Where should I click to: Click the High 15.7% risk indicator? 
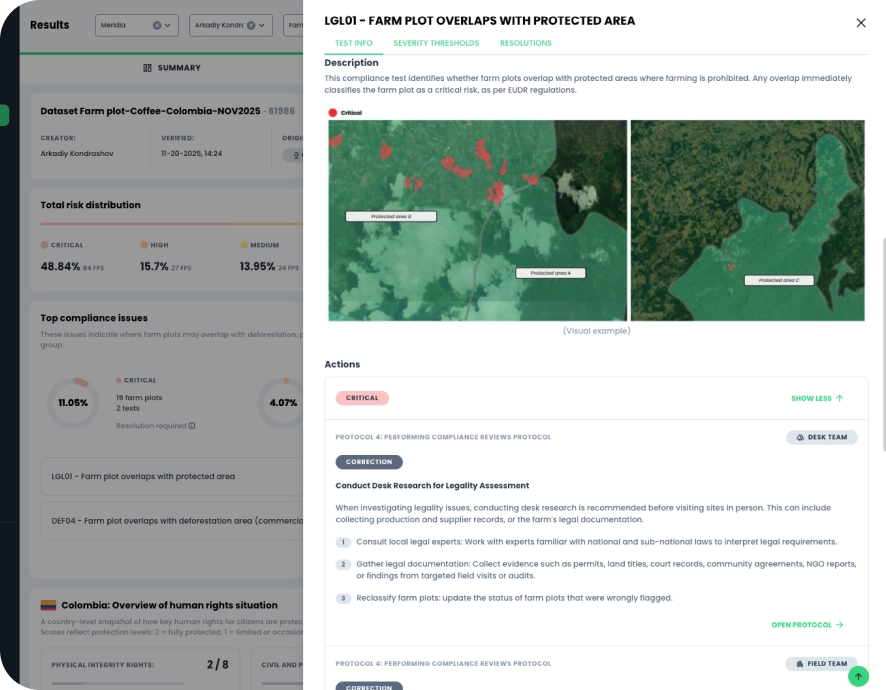pyautogui.click(x=166, y=259)
